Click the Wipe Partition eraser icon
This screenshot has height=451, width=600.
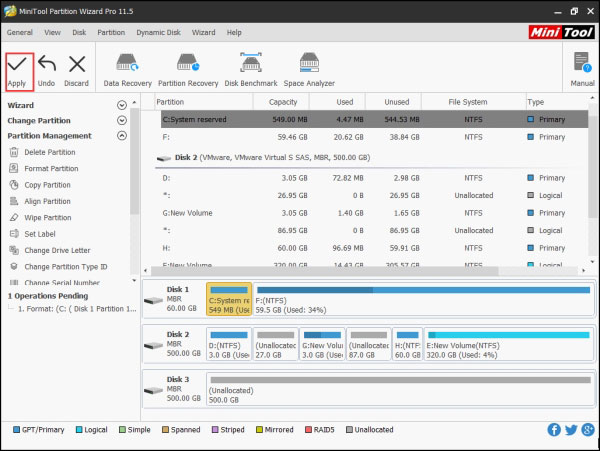[x=14, y=217]
